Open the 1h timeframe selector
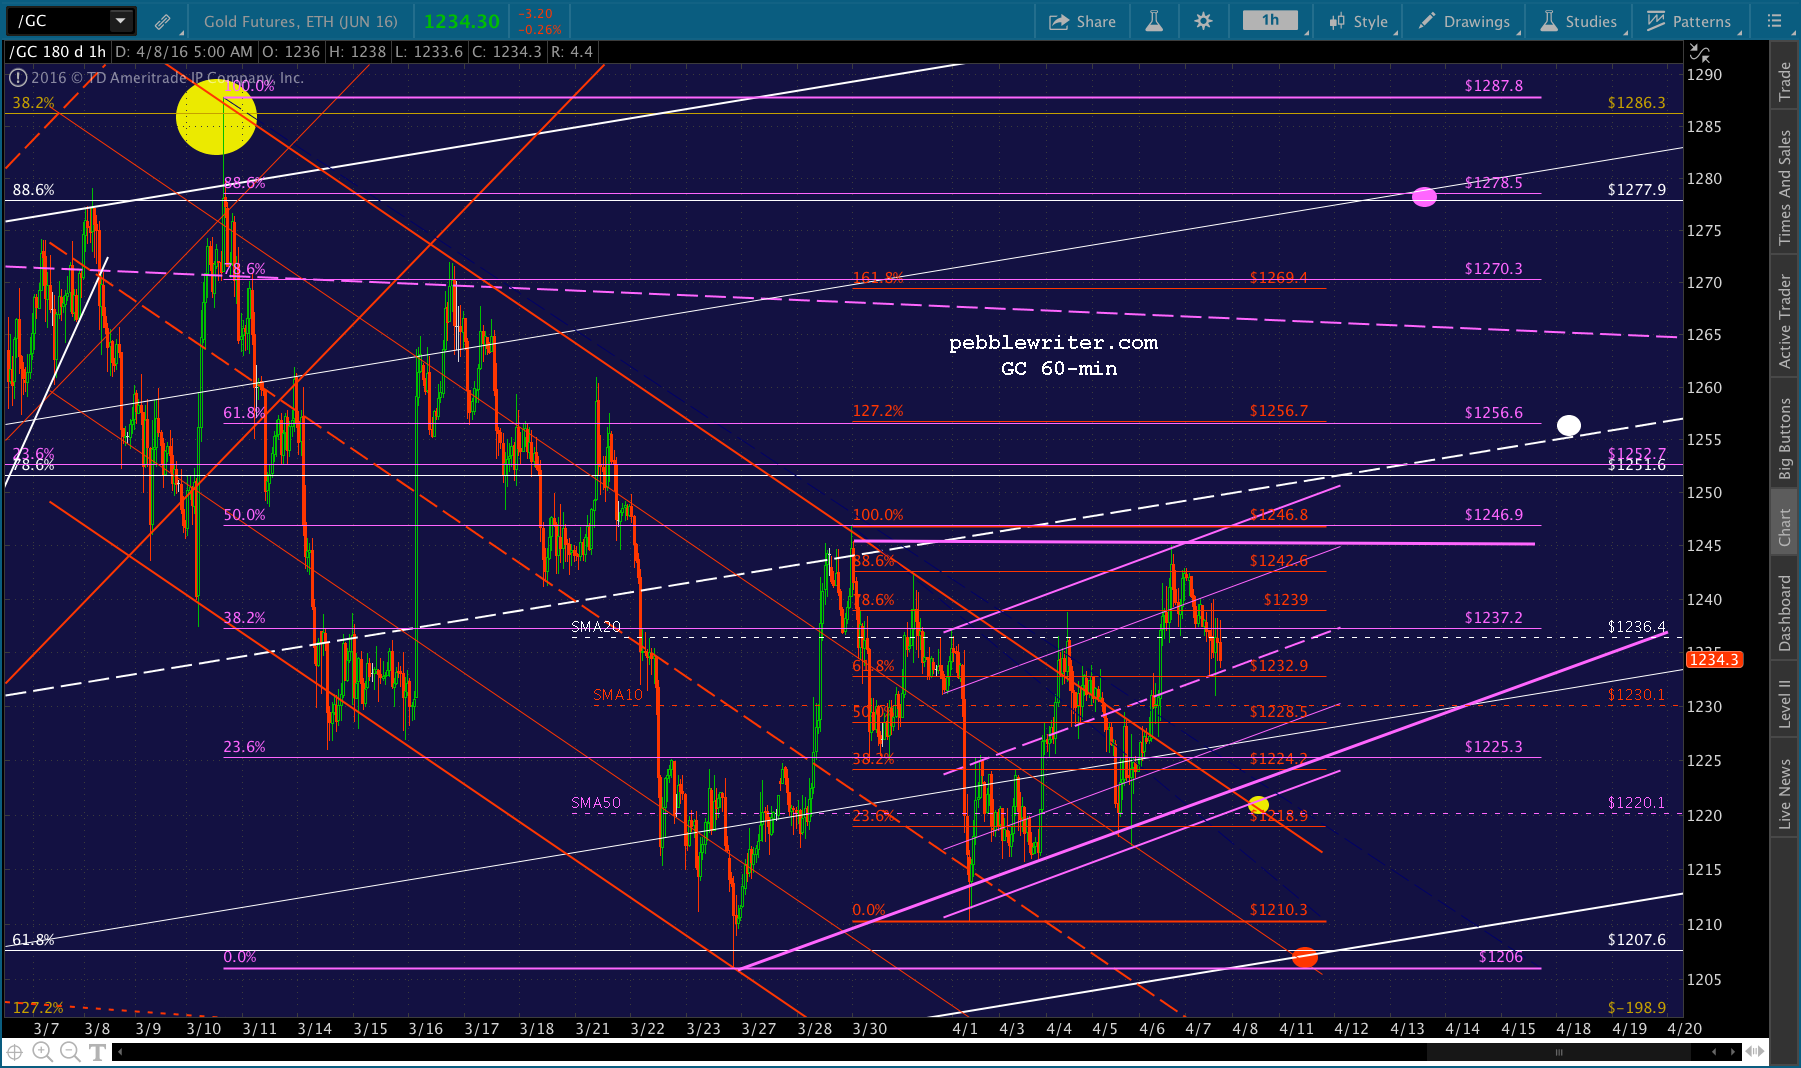This screenshot has width=1801, height=1068. [1270, 20]
